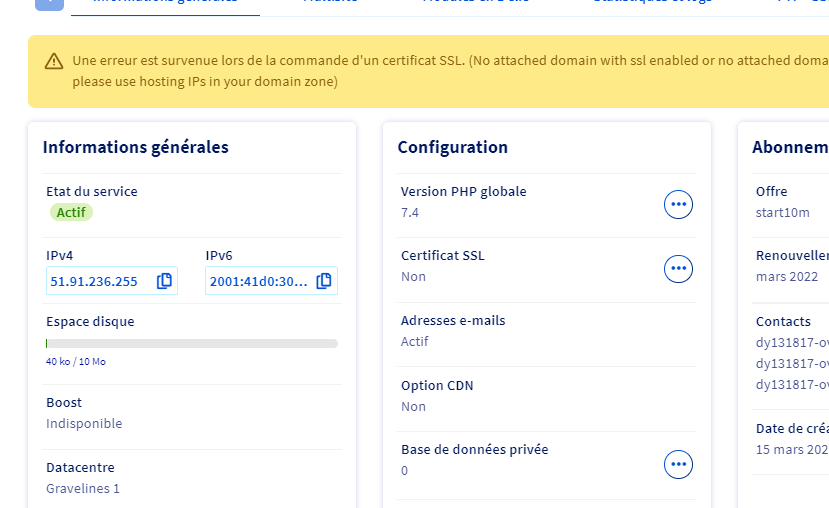Select the 40 ko / 10 Mo disk usage text

(76, 362)
